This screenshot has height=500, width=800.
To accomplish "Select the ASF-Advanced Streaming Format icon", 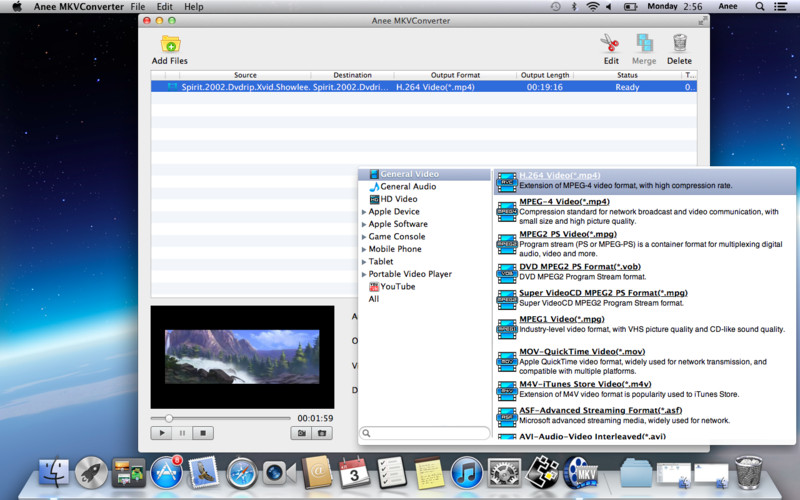I will [507, 417].
